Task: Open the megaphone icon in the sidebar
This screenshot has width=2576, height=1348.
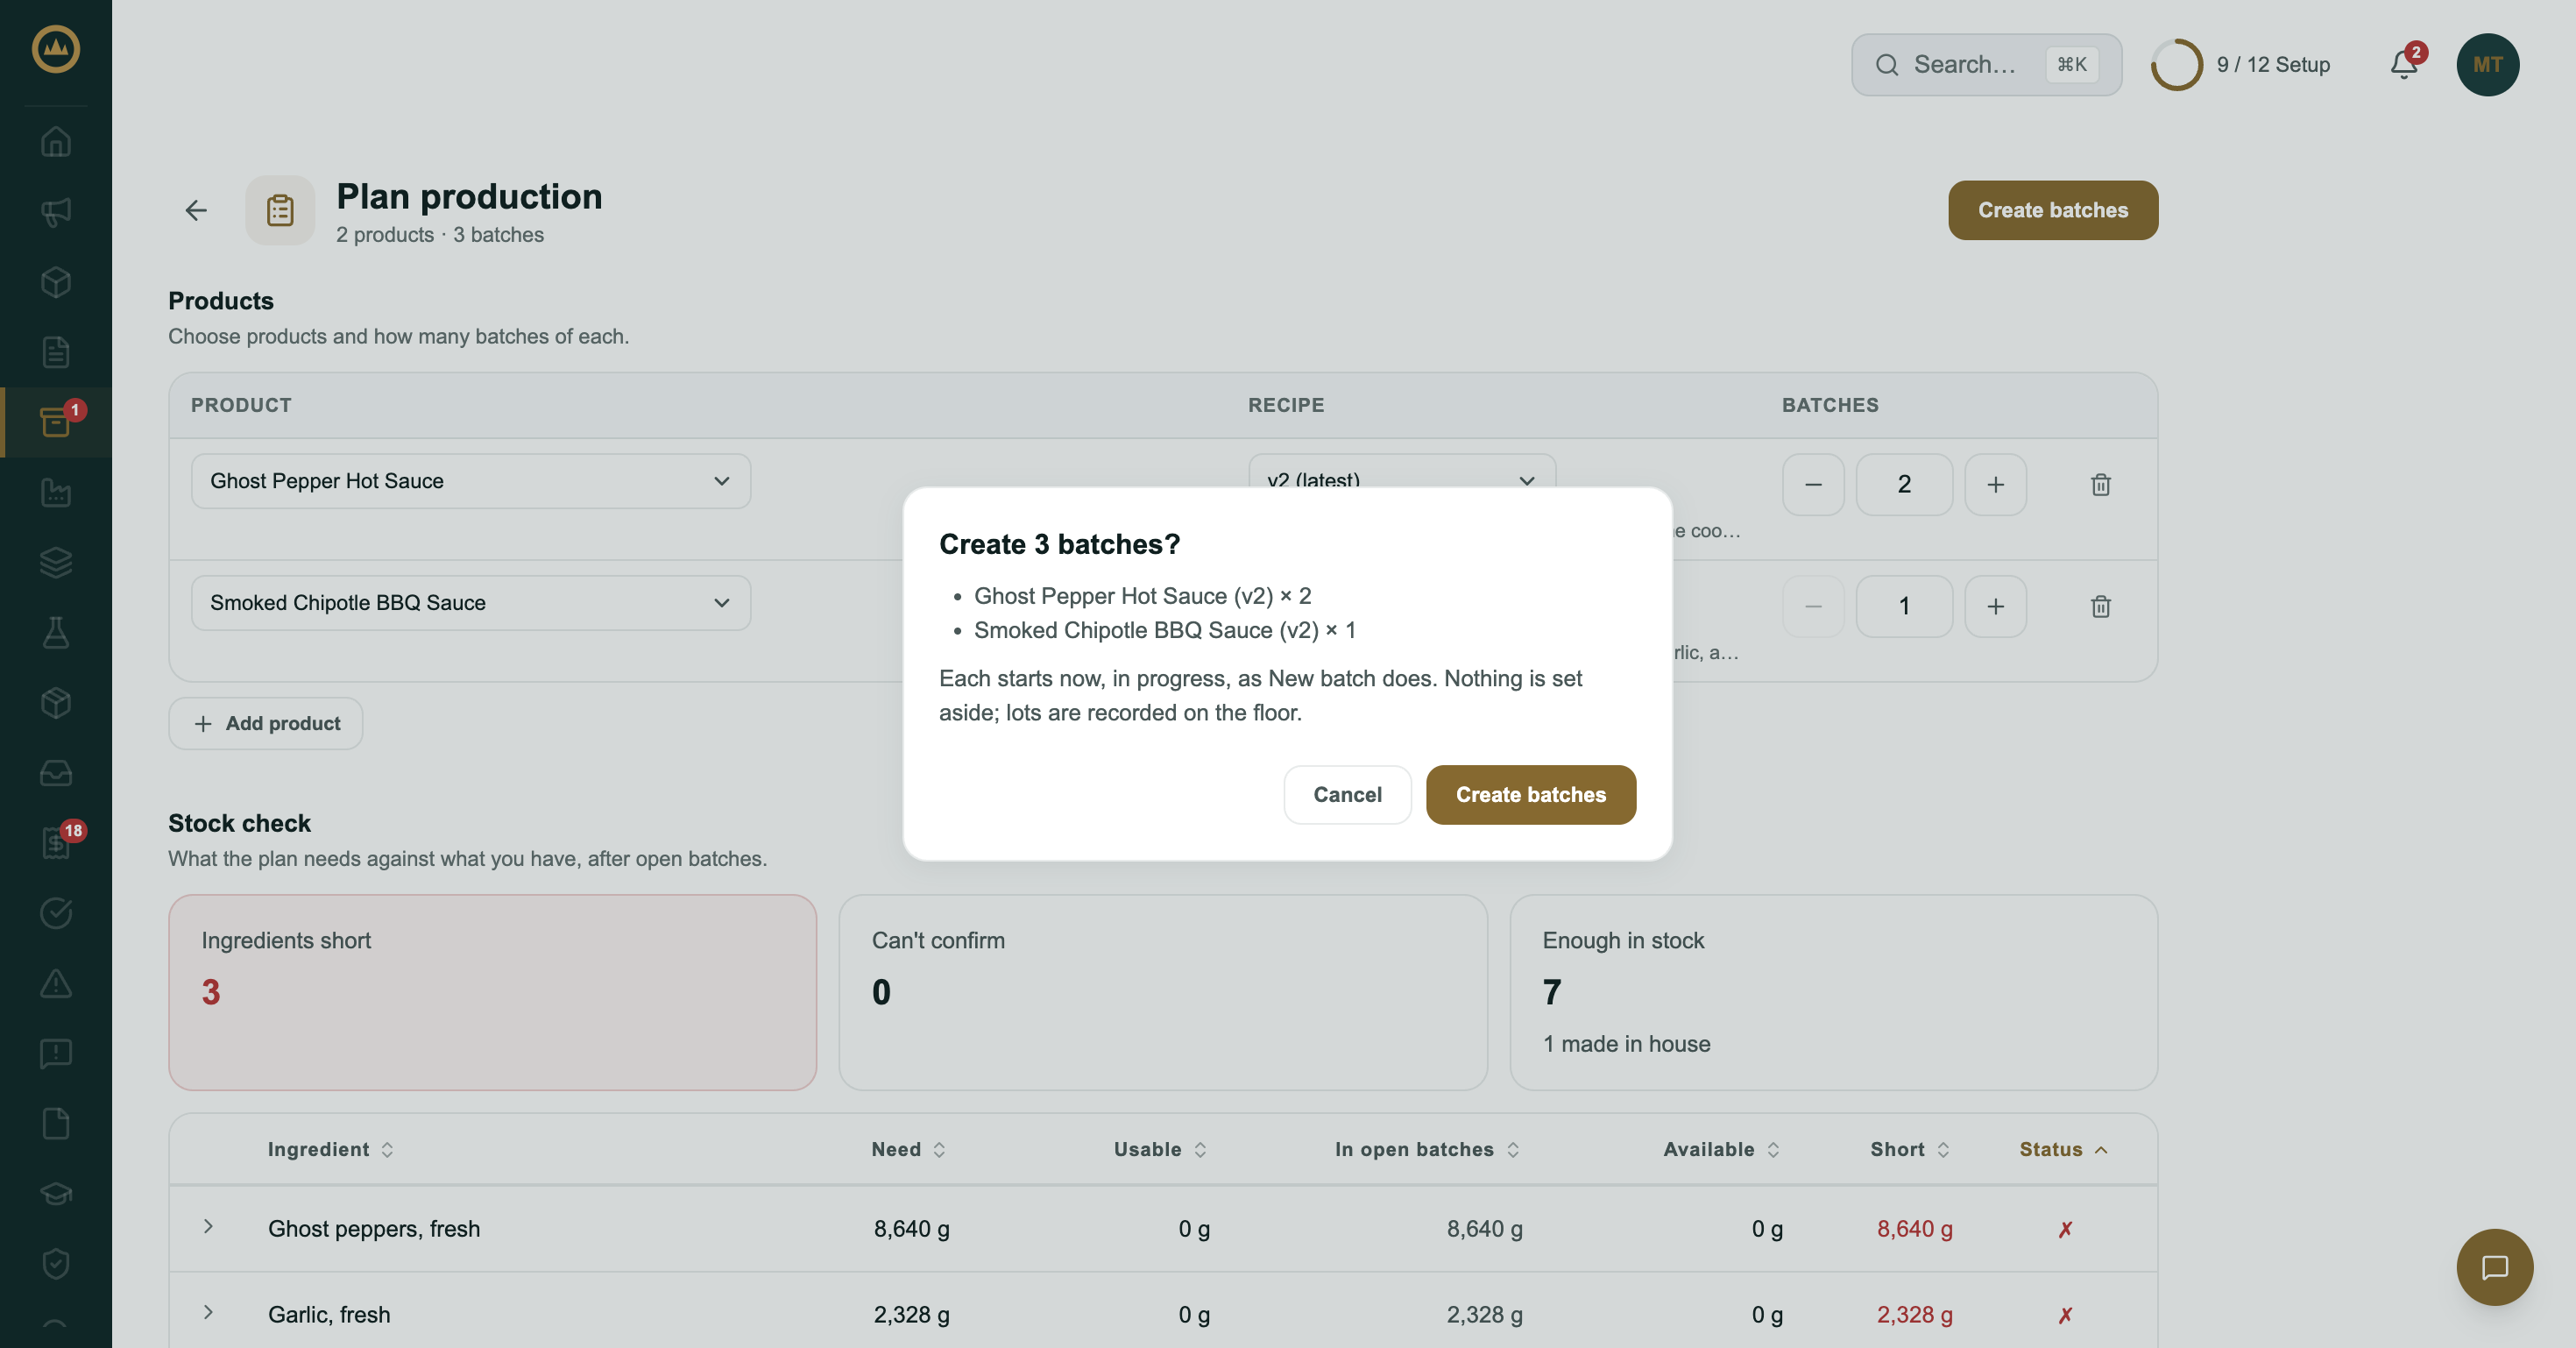Action: coord(56,212)
